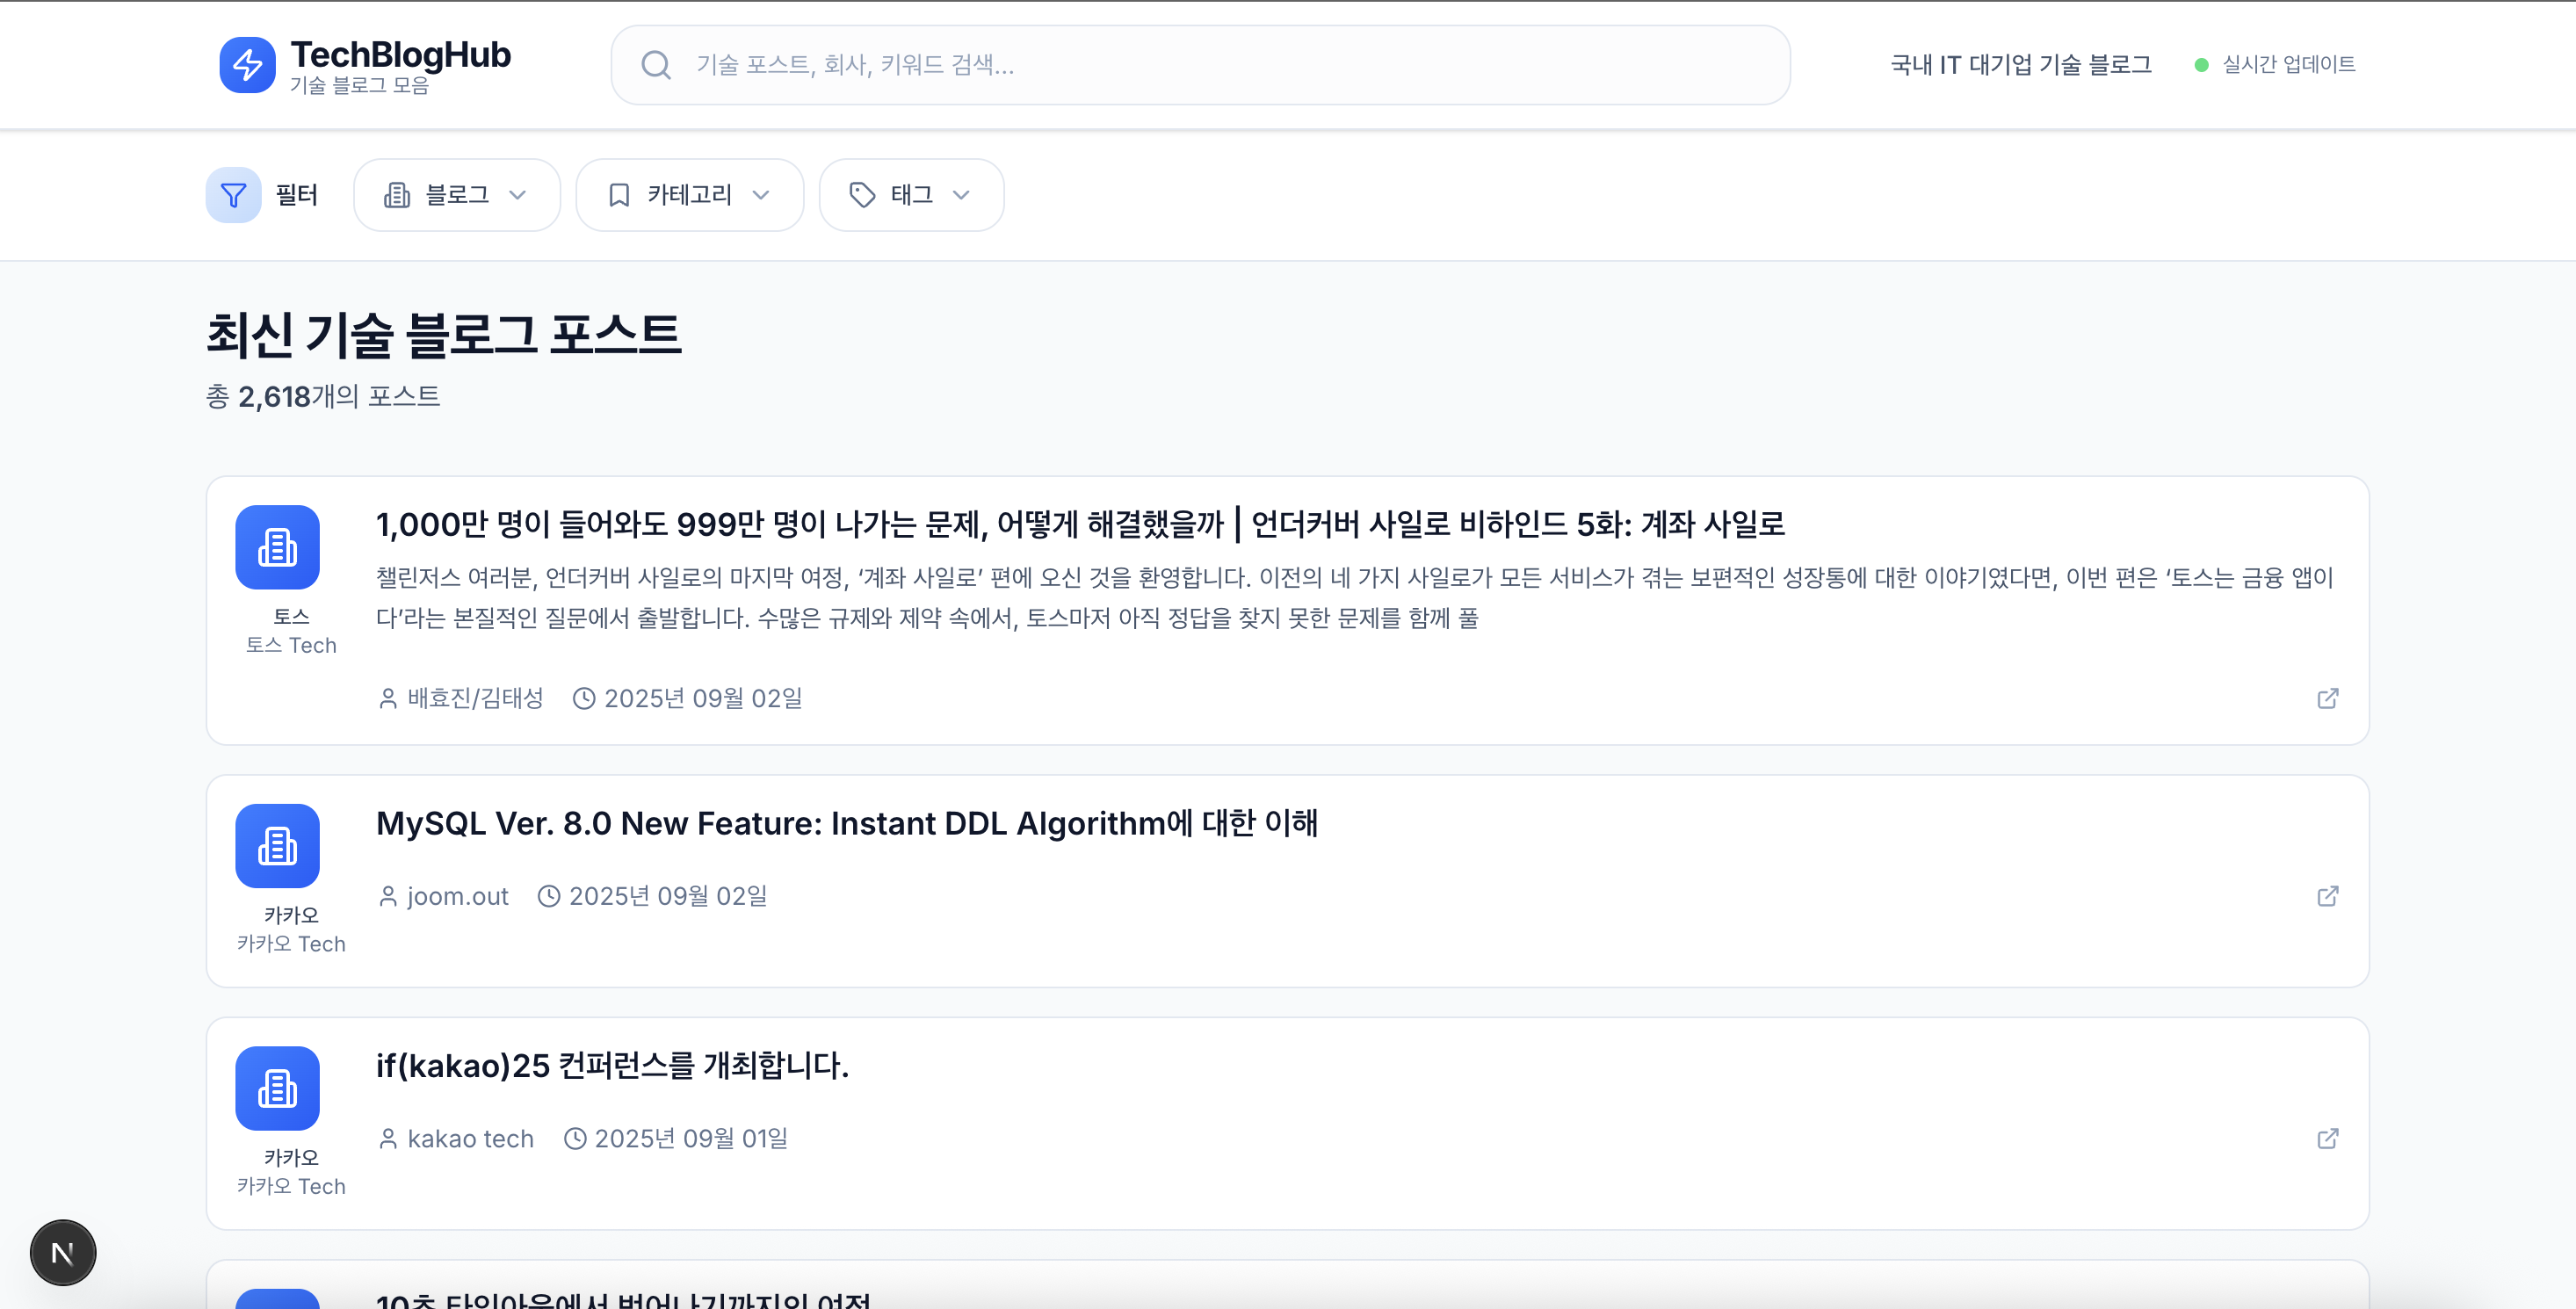
Task: Click the bookmark icon in 카테고리 filter
Action: click(619, 195)
